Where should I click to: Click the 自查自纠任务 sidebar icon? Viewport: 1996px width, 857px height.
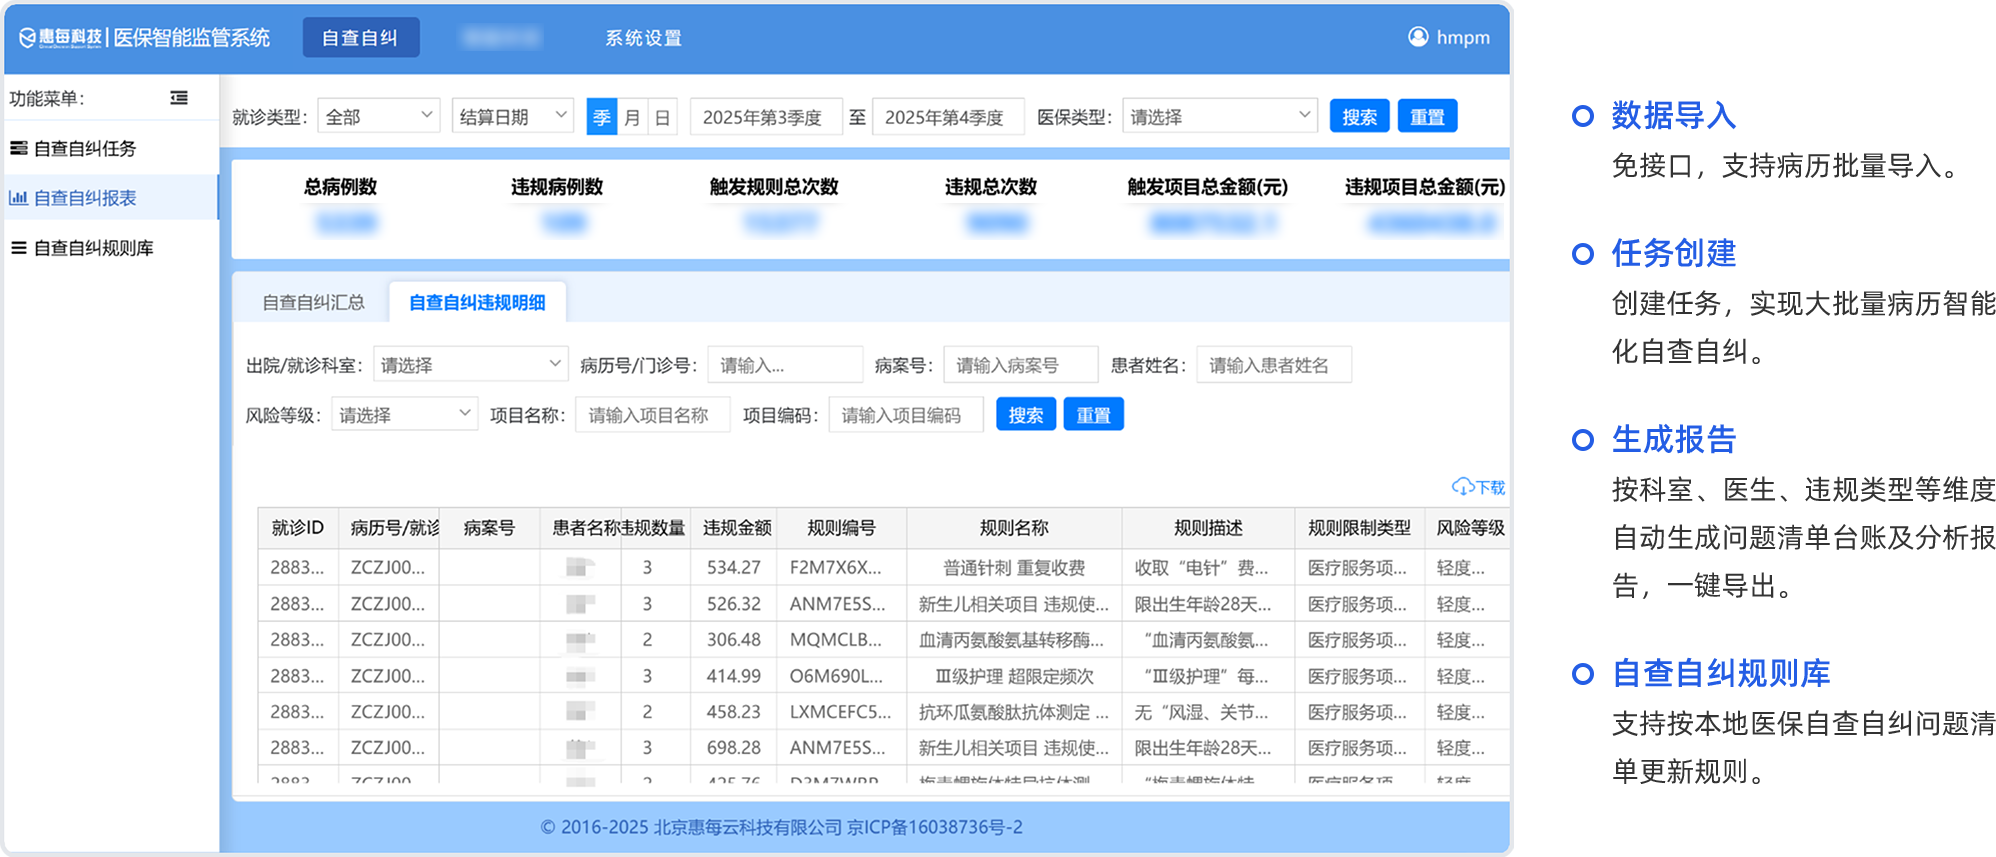(18, 148)
